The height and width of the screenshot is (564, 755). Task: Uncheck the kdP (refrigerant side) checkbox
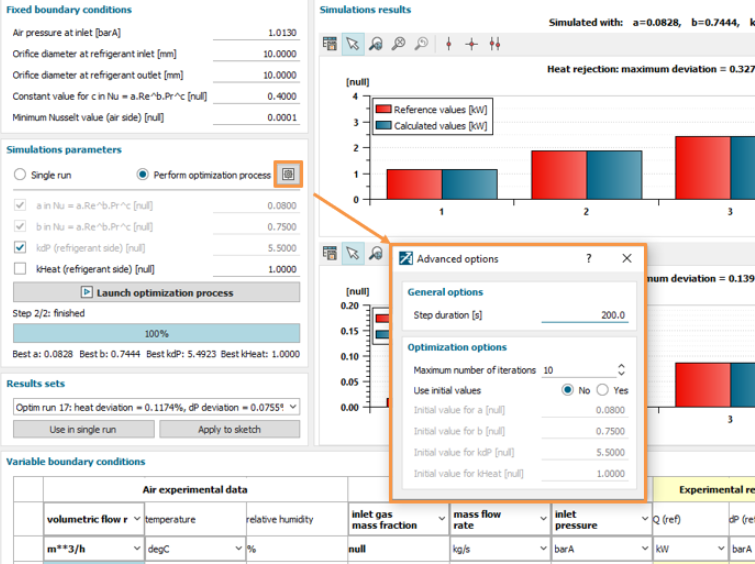point(20,247)
